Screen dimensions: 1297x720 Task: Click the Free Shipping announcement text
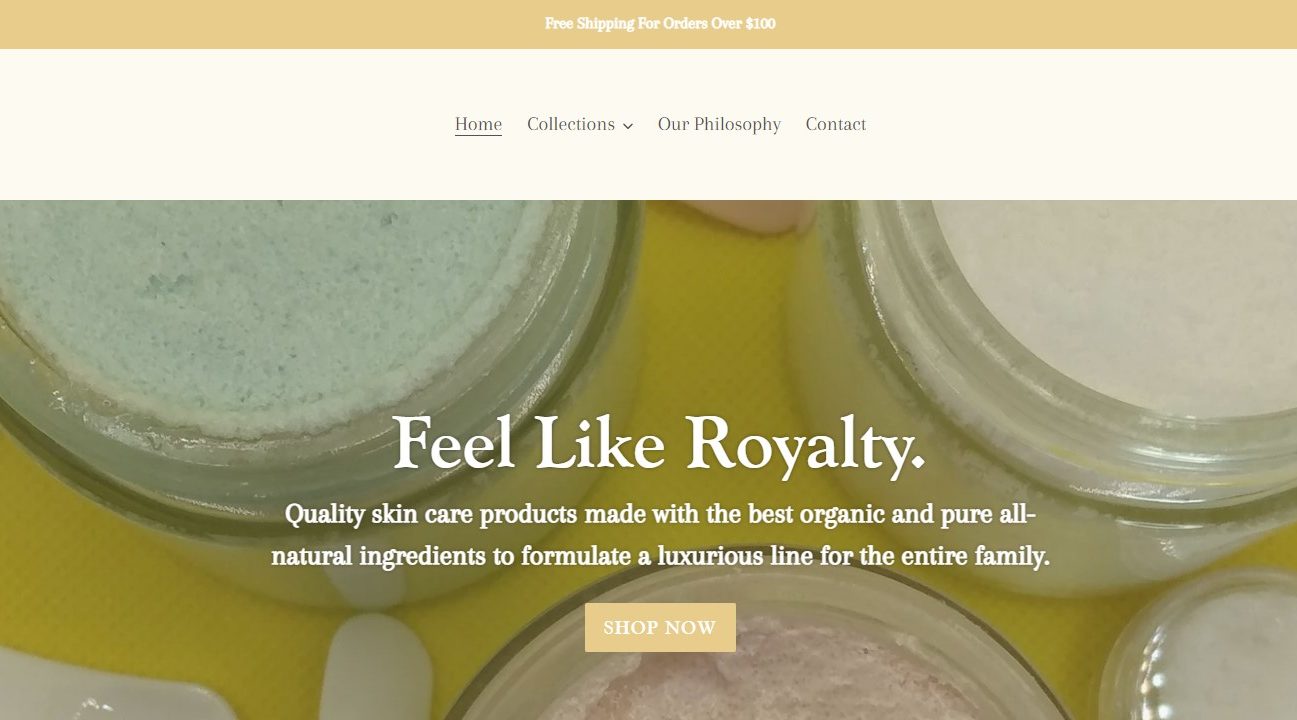point(660,23)
